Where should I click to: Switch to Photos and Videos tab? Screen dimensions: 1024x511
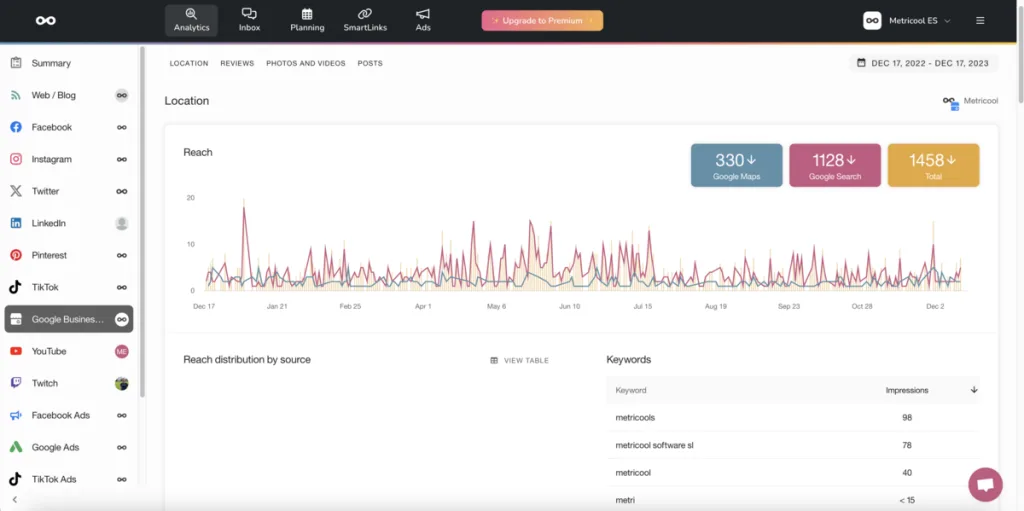click(305, 63)
